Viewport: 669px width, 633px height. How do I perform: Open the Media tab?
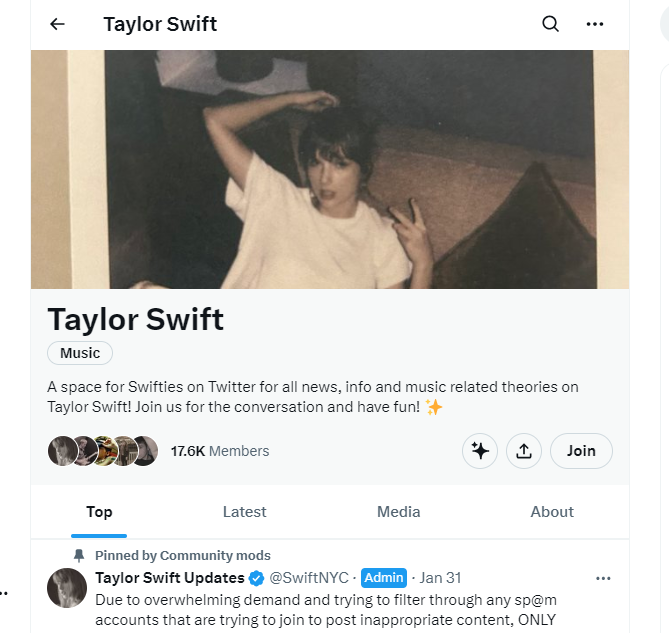tap(398, 512)
